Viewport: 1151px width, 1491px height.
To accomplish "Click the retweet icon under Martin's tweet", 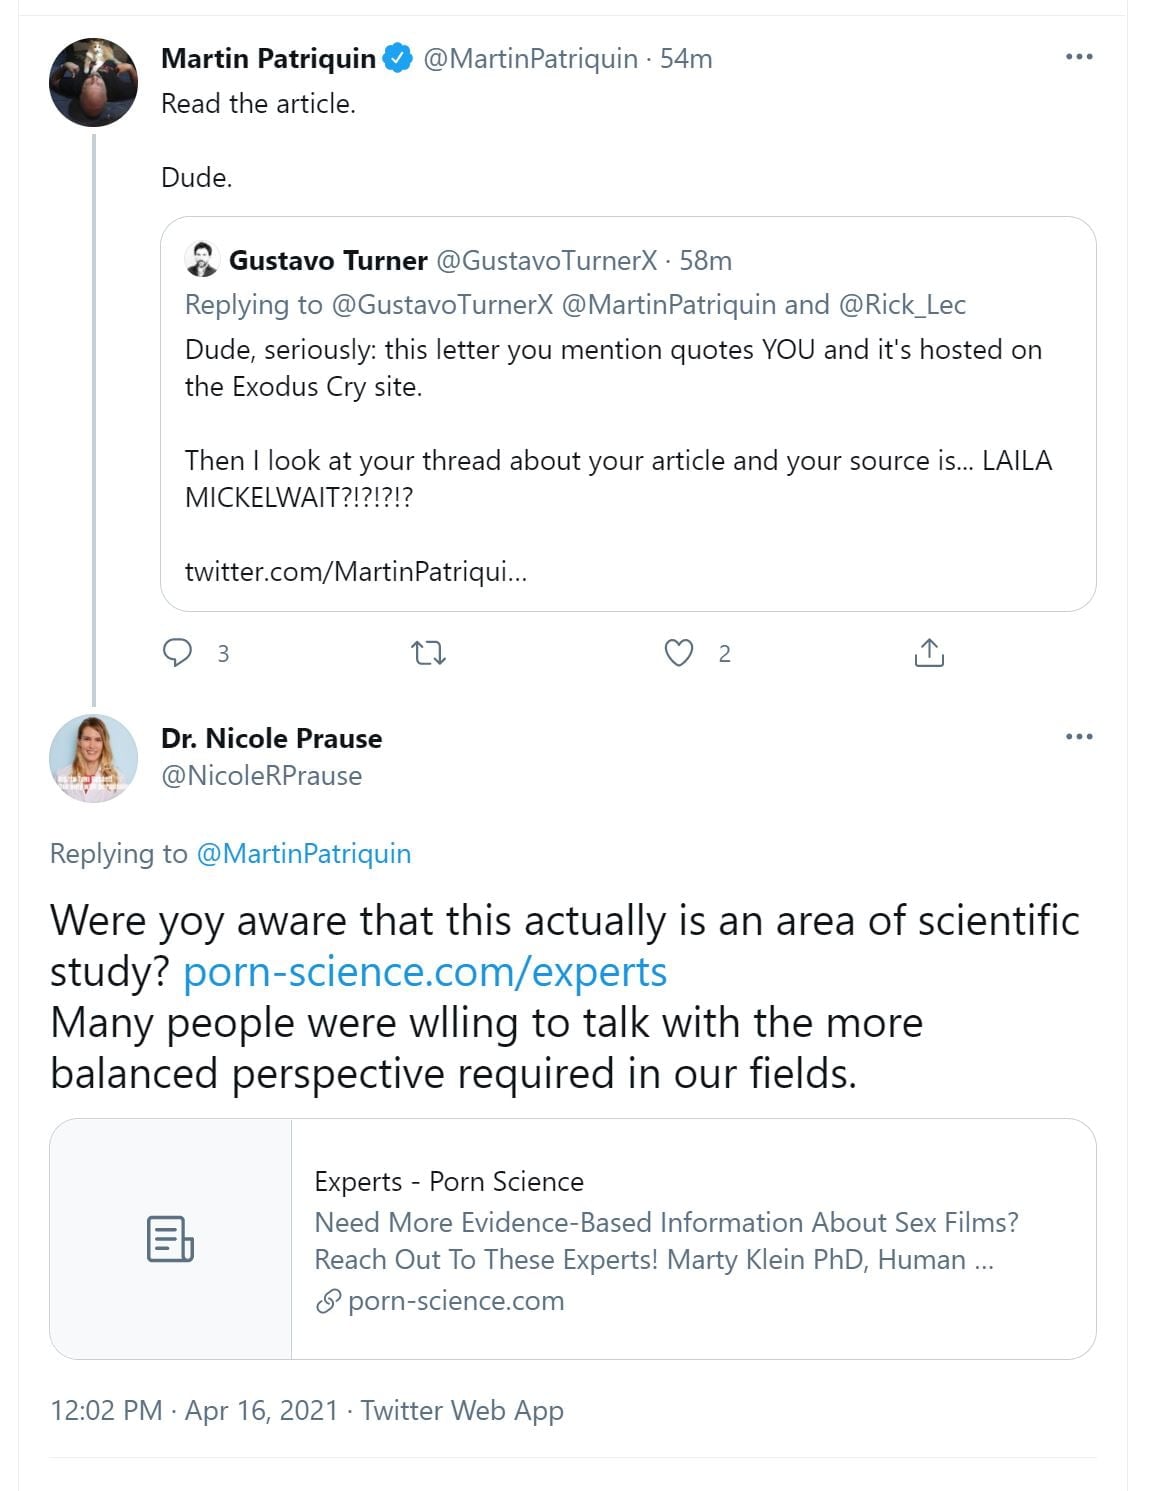I will [x=428, y=653].
